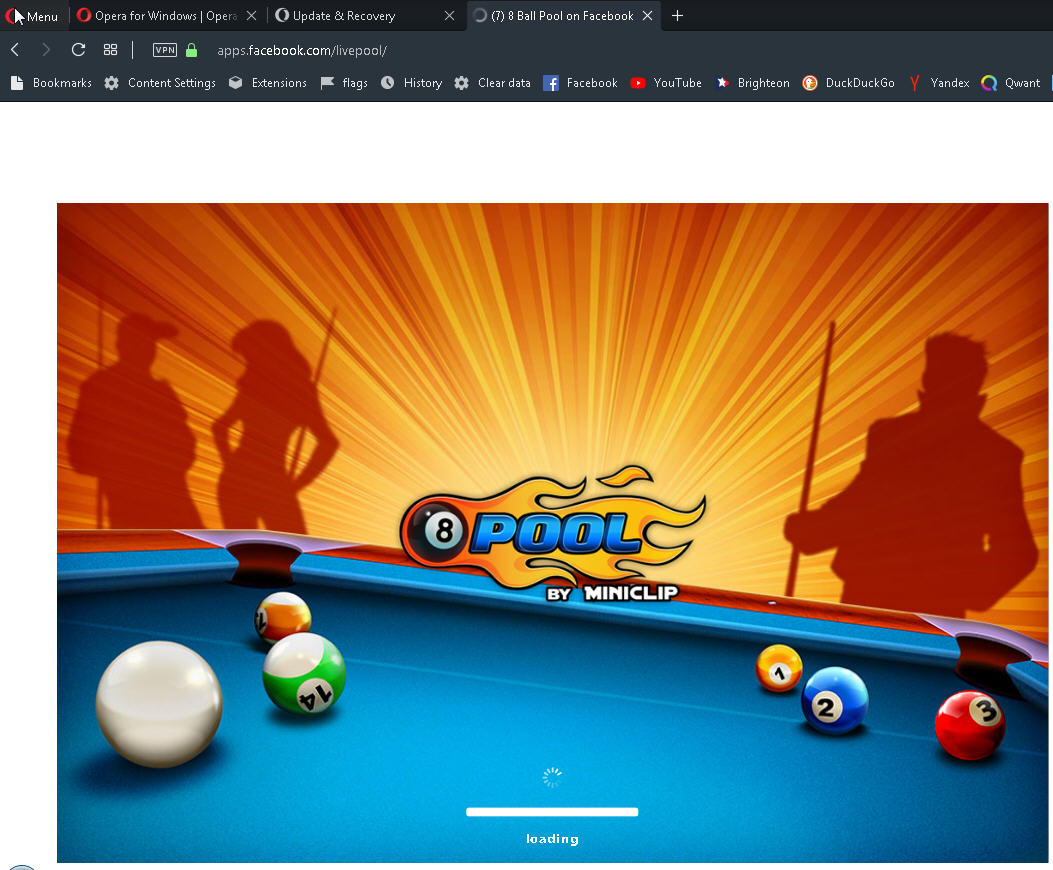The image size is (1053, 870).
Task: Click the blue 2 ball
Action: [x=835, y=700]
